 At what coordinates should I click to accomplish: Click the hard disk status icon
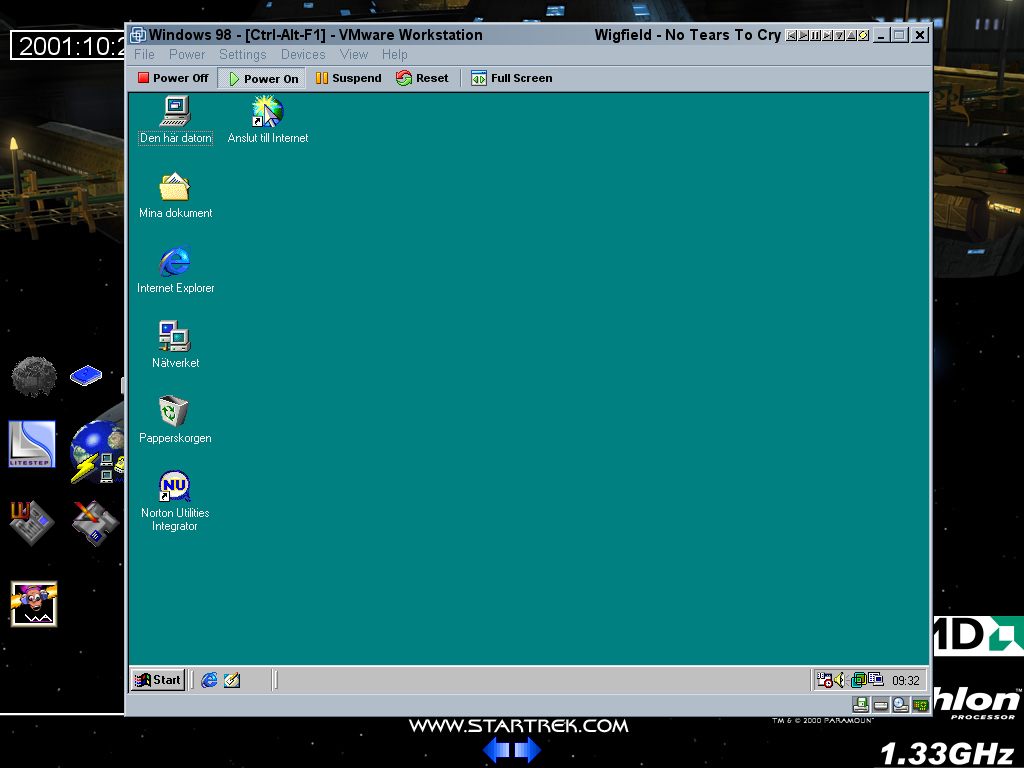pos(881,705)
